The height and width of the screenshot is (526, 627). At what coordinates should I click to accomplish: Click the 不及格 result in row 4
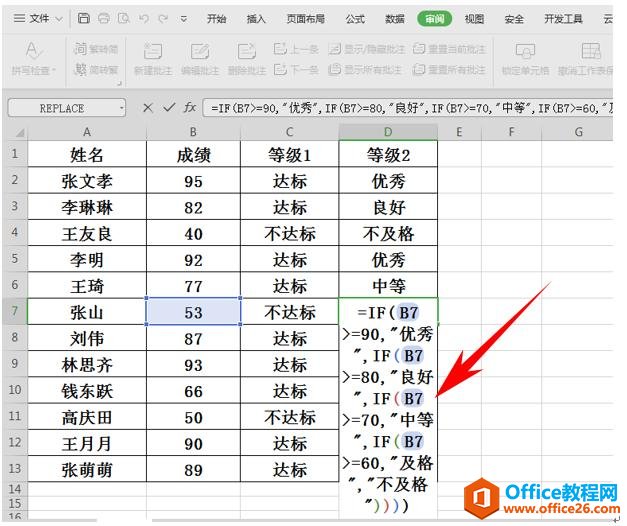point(388,233)
